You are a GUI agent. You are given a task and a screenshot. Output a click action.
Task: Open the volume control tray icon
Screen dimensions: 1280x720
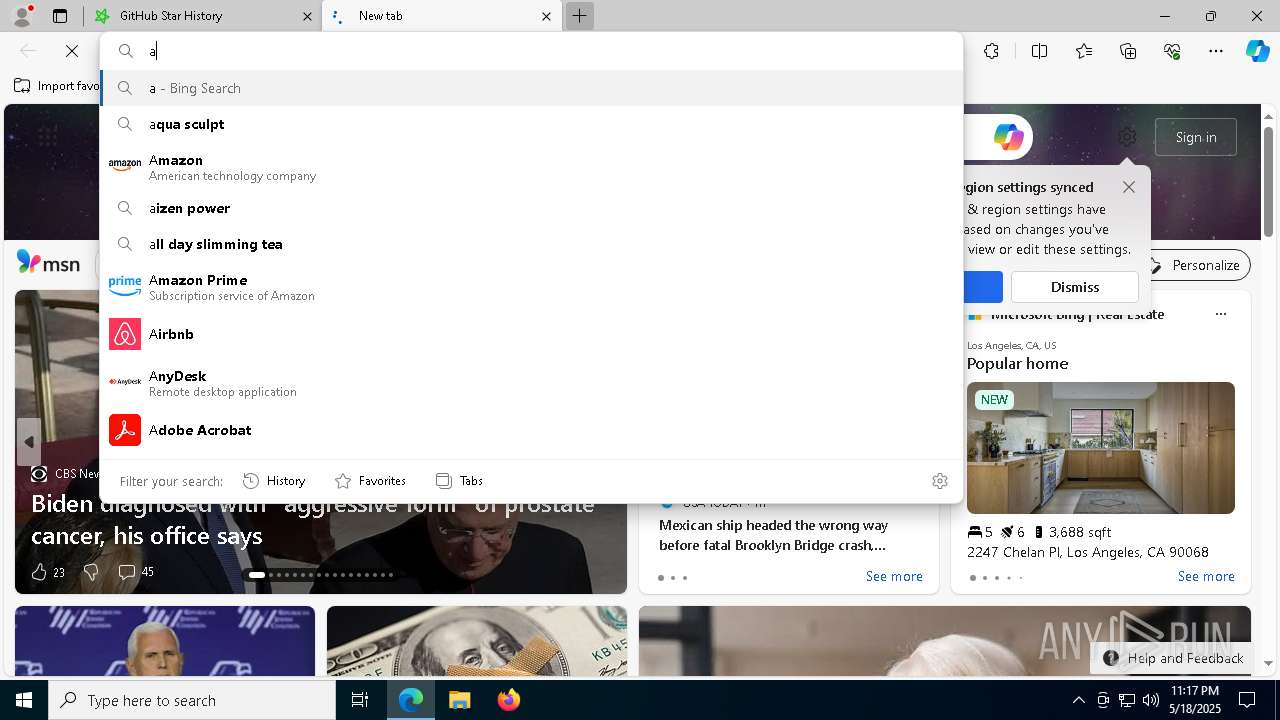(1151, 700)
